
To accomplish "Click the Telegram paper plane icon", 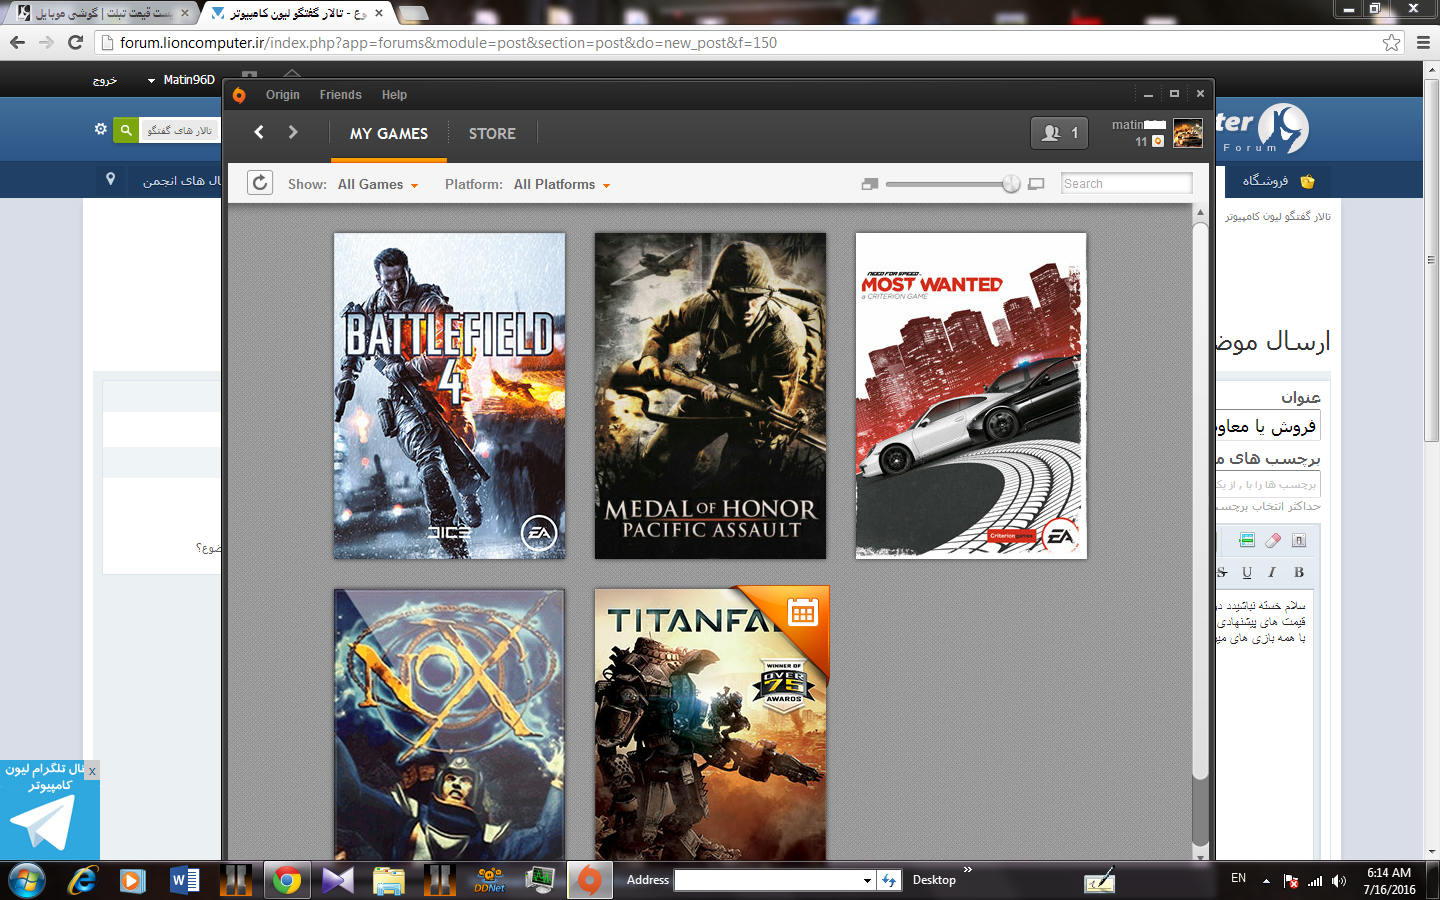I will (x=43, y=823).
